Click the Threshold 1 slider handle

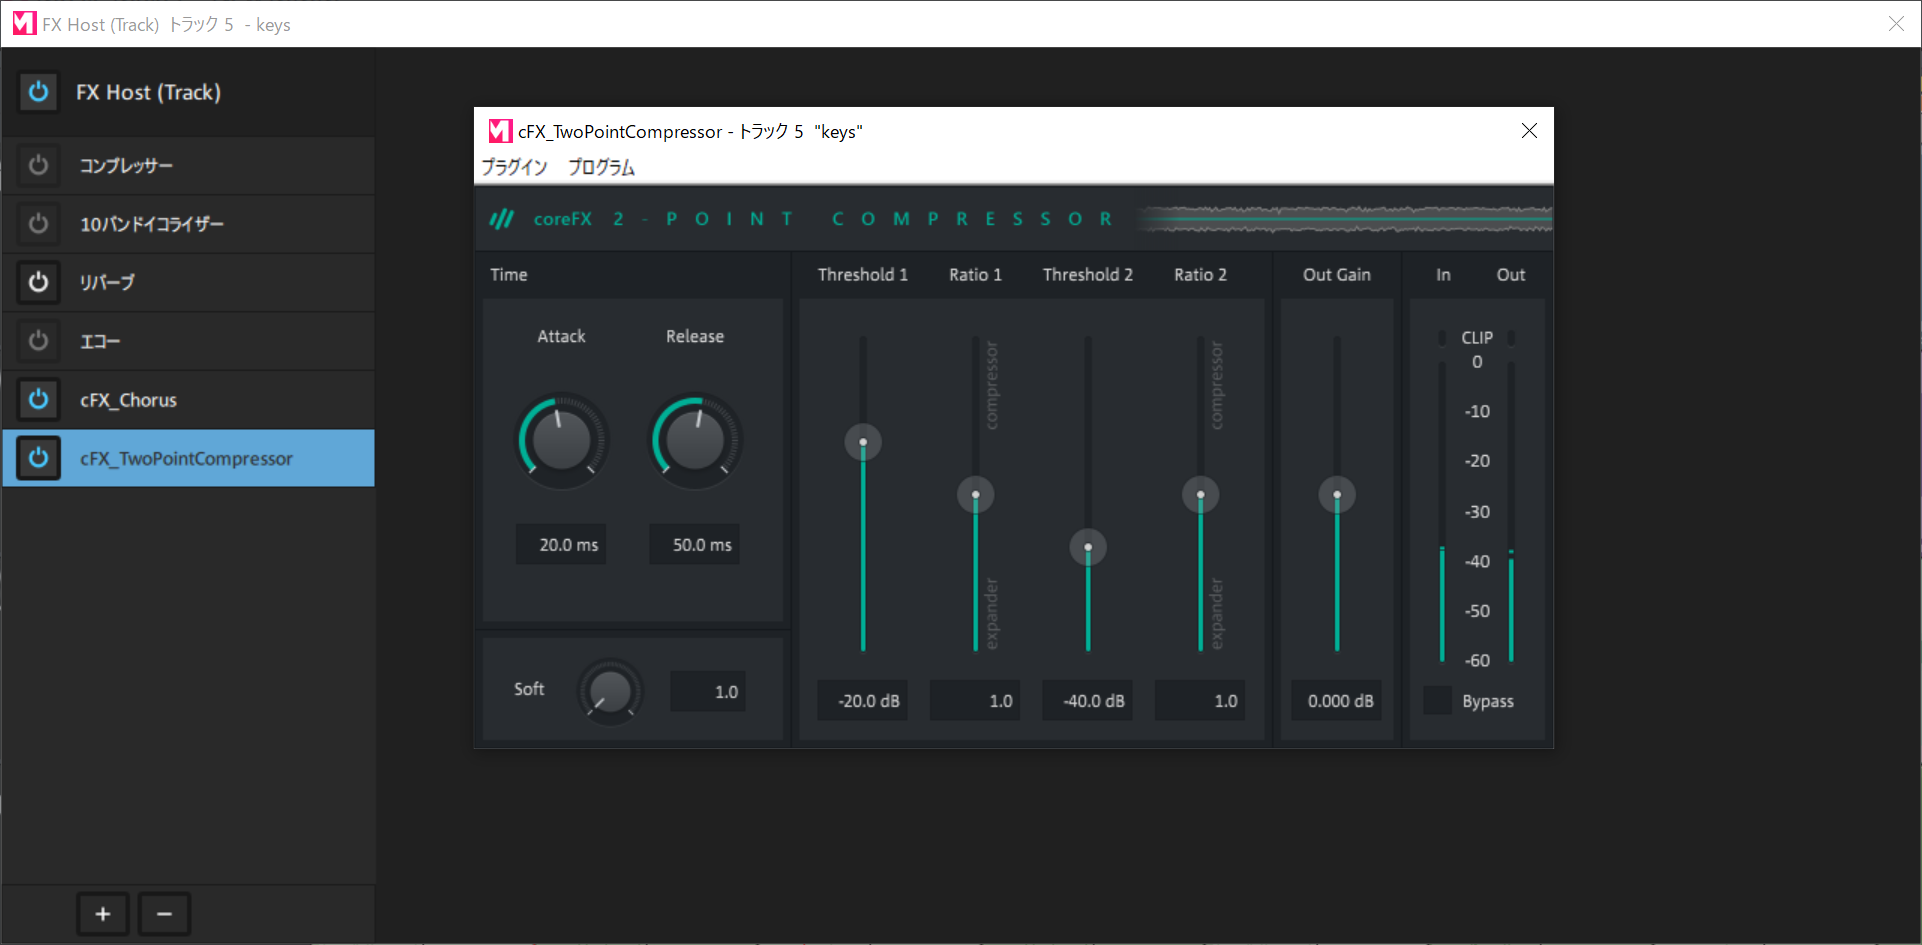tap(863, 442)
